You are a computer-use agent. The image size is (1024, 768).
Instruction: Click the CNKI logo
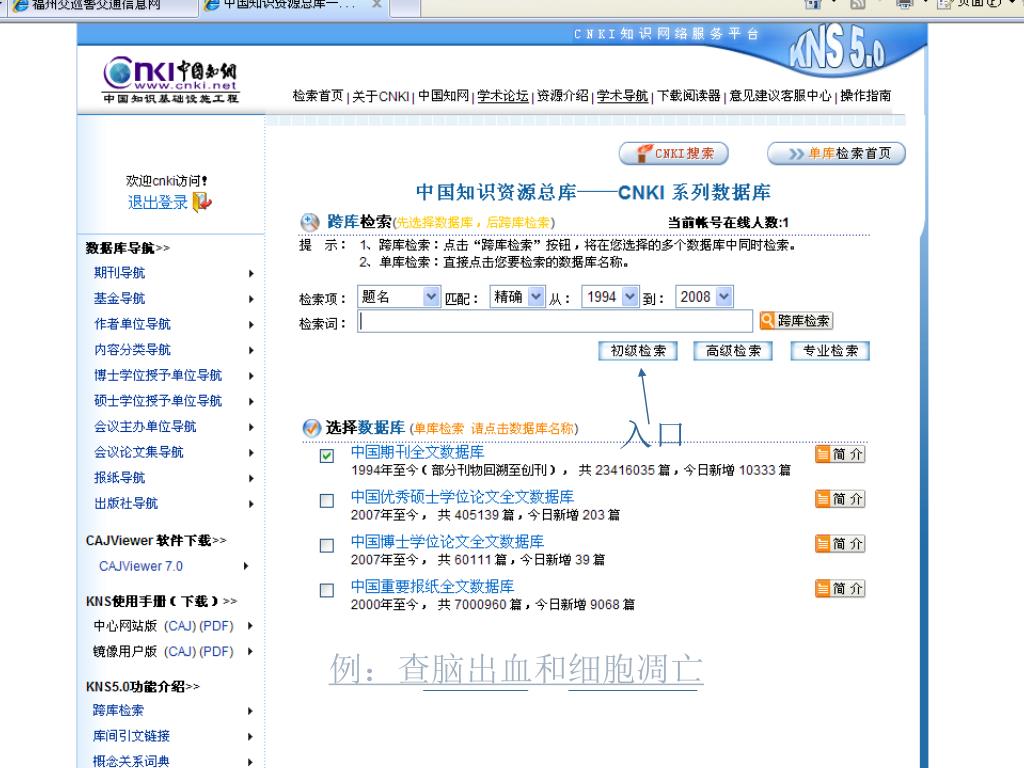(171, 80)
